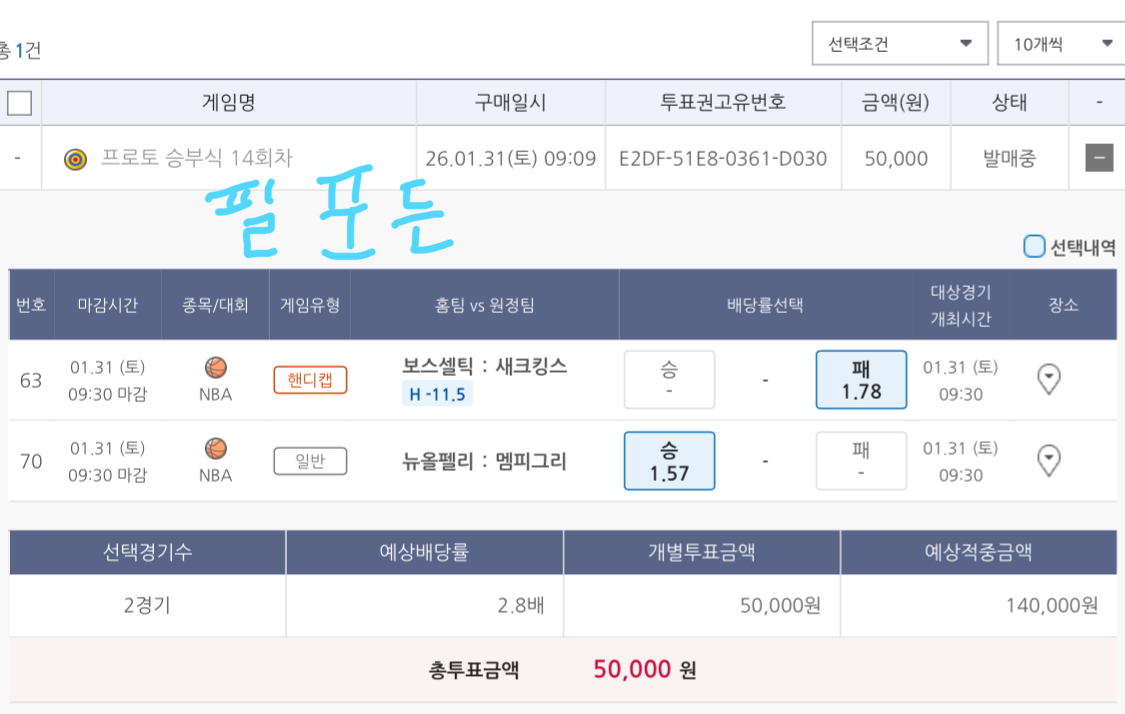Select 패 1.78 odds for game 63
This screenshot has height=714, width=1125.
coord(861,380)
